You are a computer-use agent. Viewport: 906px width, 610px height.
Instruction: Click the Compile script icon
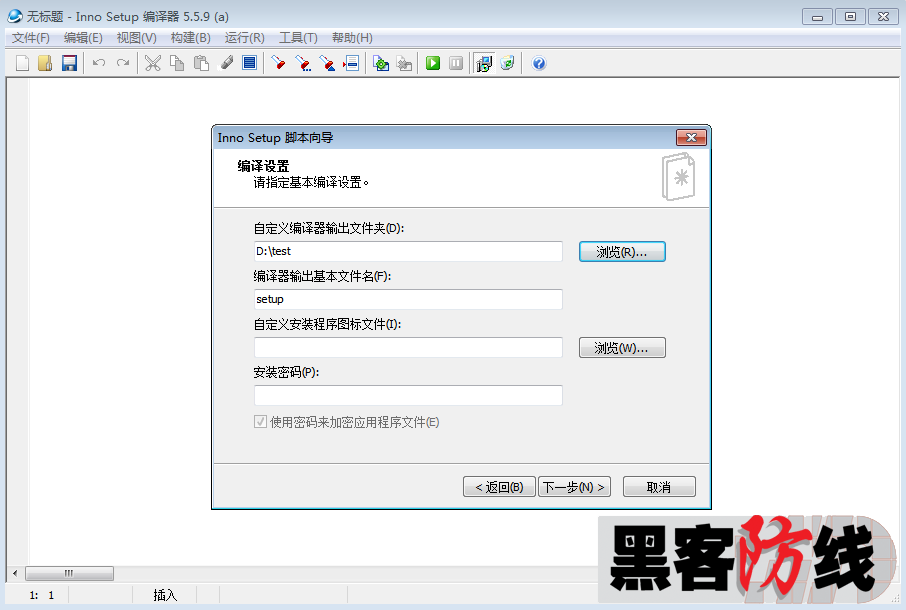(381, 63)
